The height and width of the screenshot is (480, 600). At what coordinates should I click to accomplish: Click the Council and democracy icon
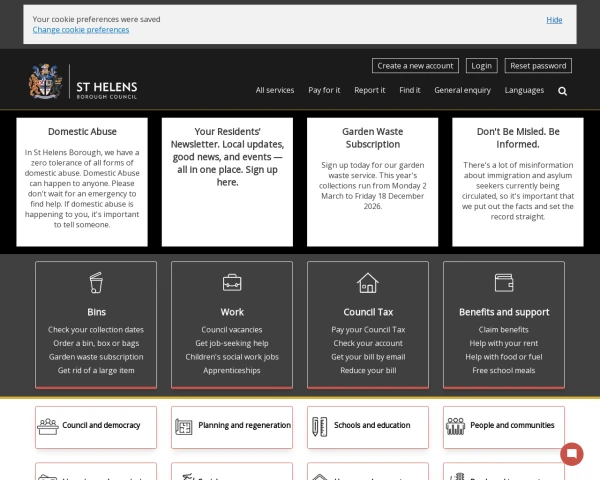(x=48, y=426)
